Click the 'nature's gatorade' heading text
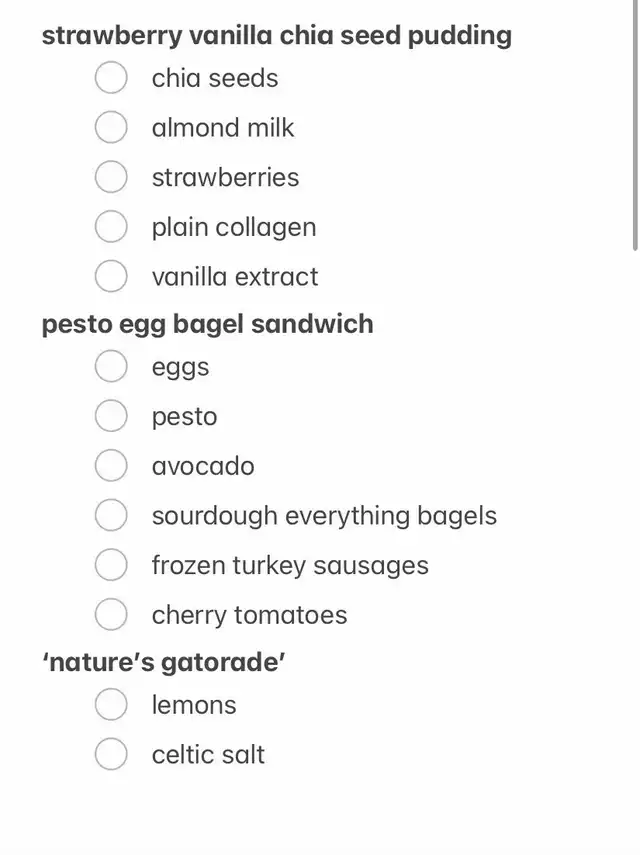Viewport: 640px width, 855px height. 164,663
